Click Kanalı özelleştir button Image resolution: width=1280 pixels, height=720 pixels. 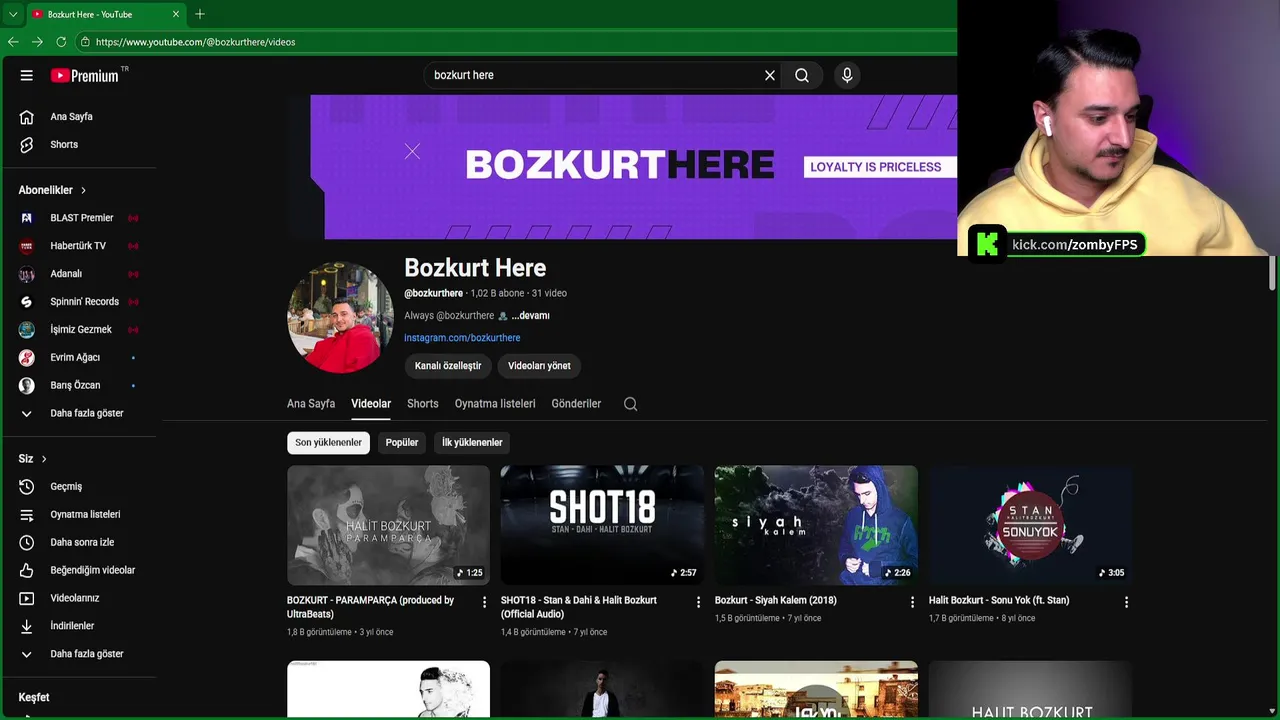(448, 366)
